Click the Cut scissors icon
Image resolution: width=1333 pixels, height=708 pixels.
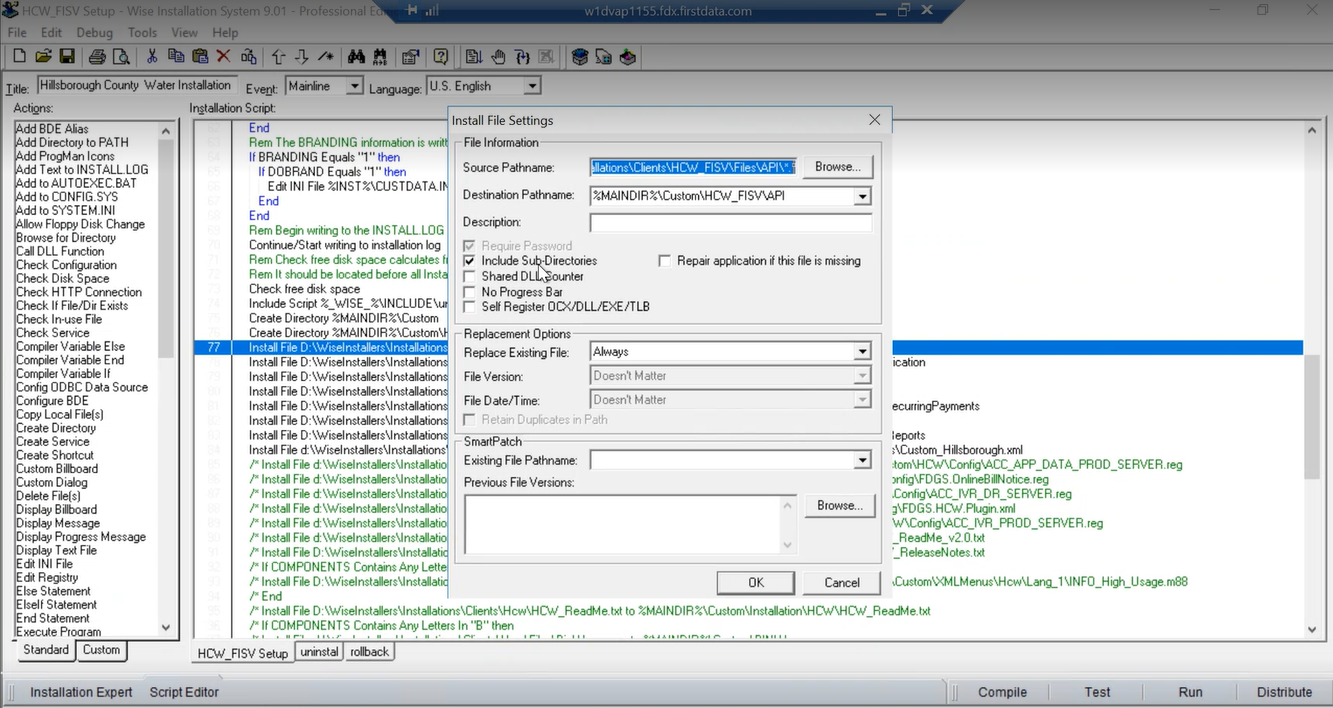pos(152,57)
